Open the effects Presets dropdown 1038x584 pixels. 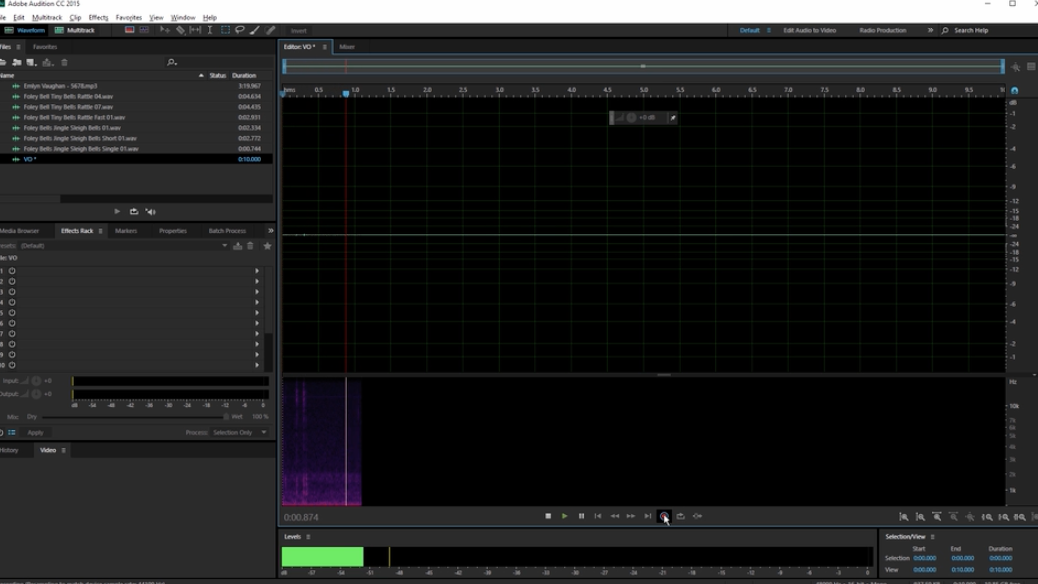[224, 245]
